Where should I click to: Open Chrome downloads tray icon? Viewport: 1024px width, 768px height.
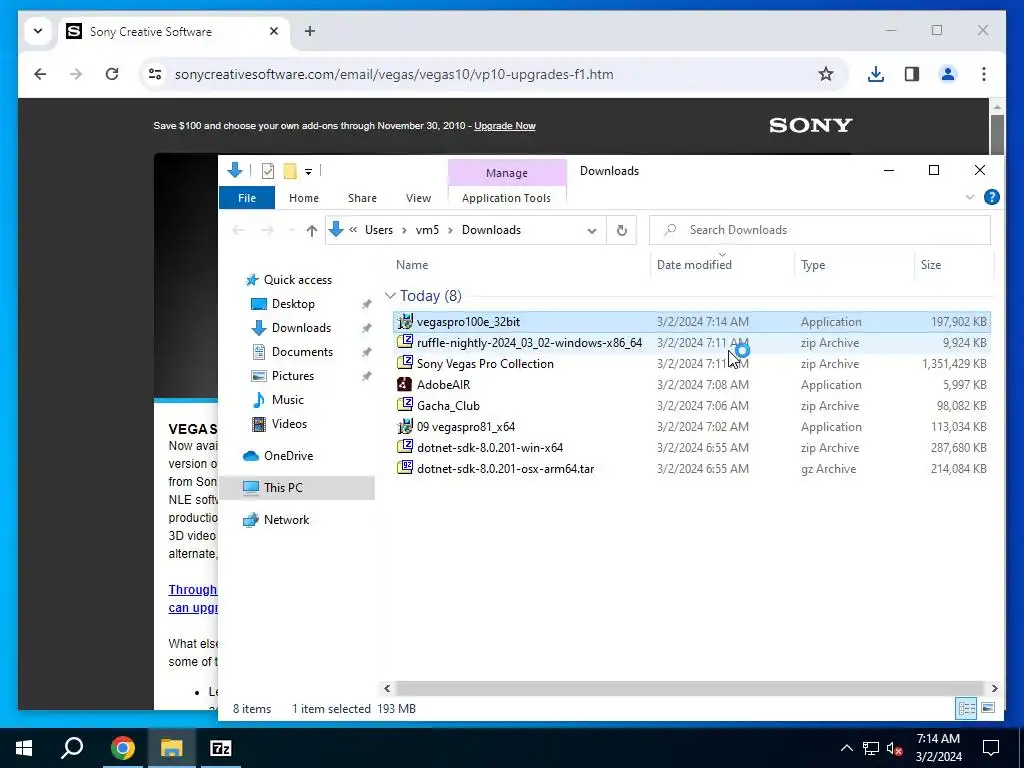click(x=876, y=74)
